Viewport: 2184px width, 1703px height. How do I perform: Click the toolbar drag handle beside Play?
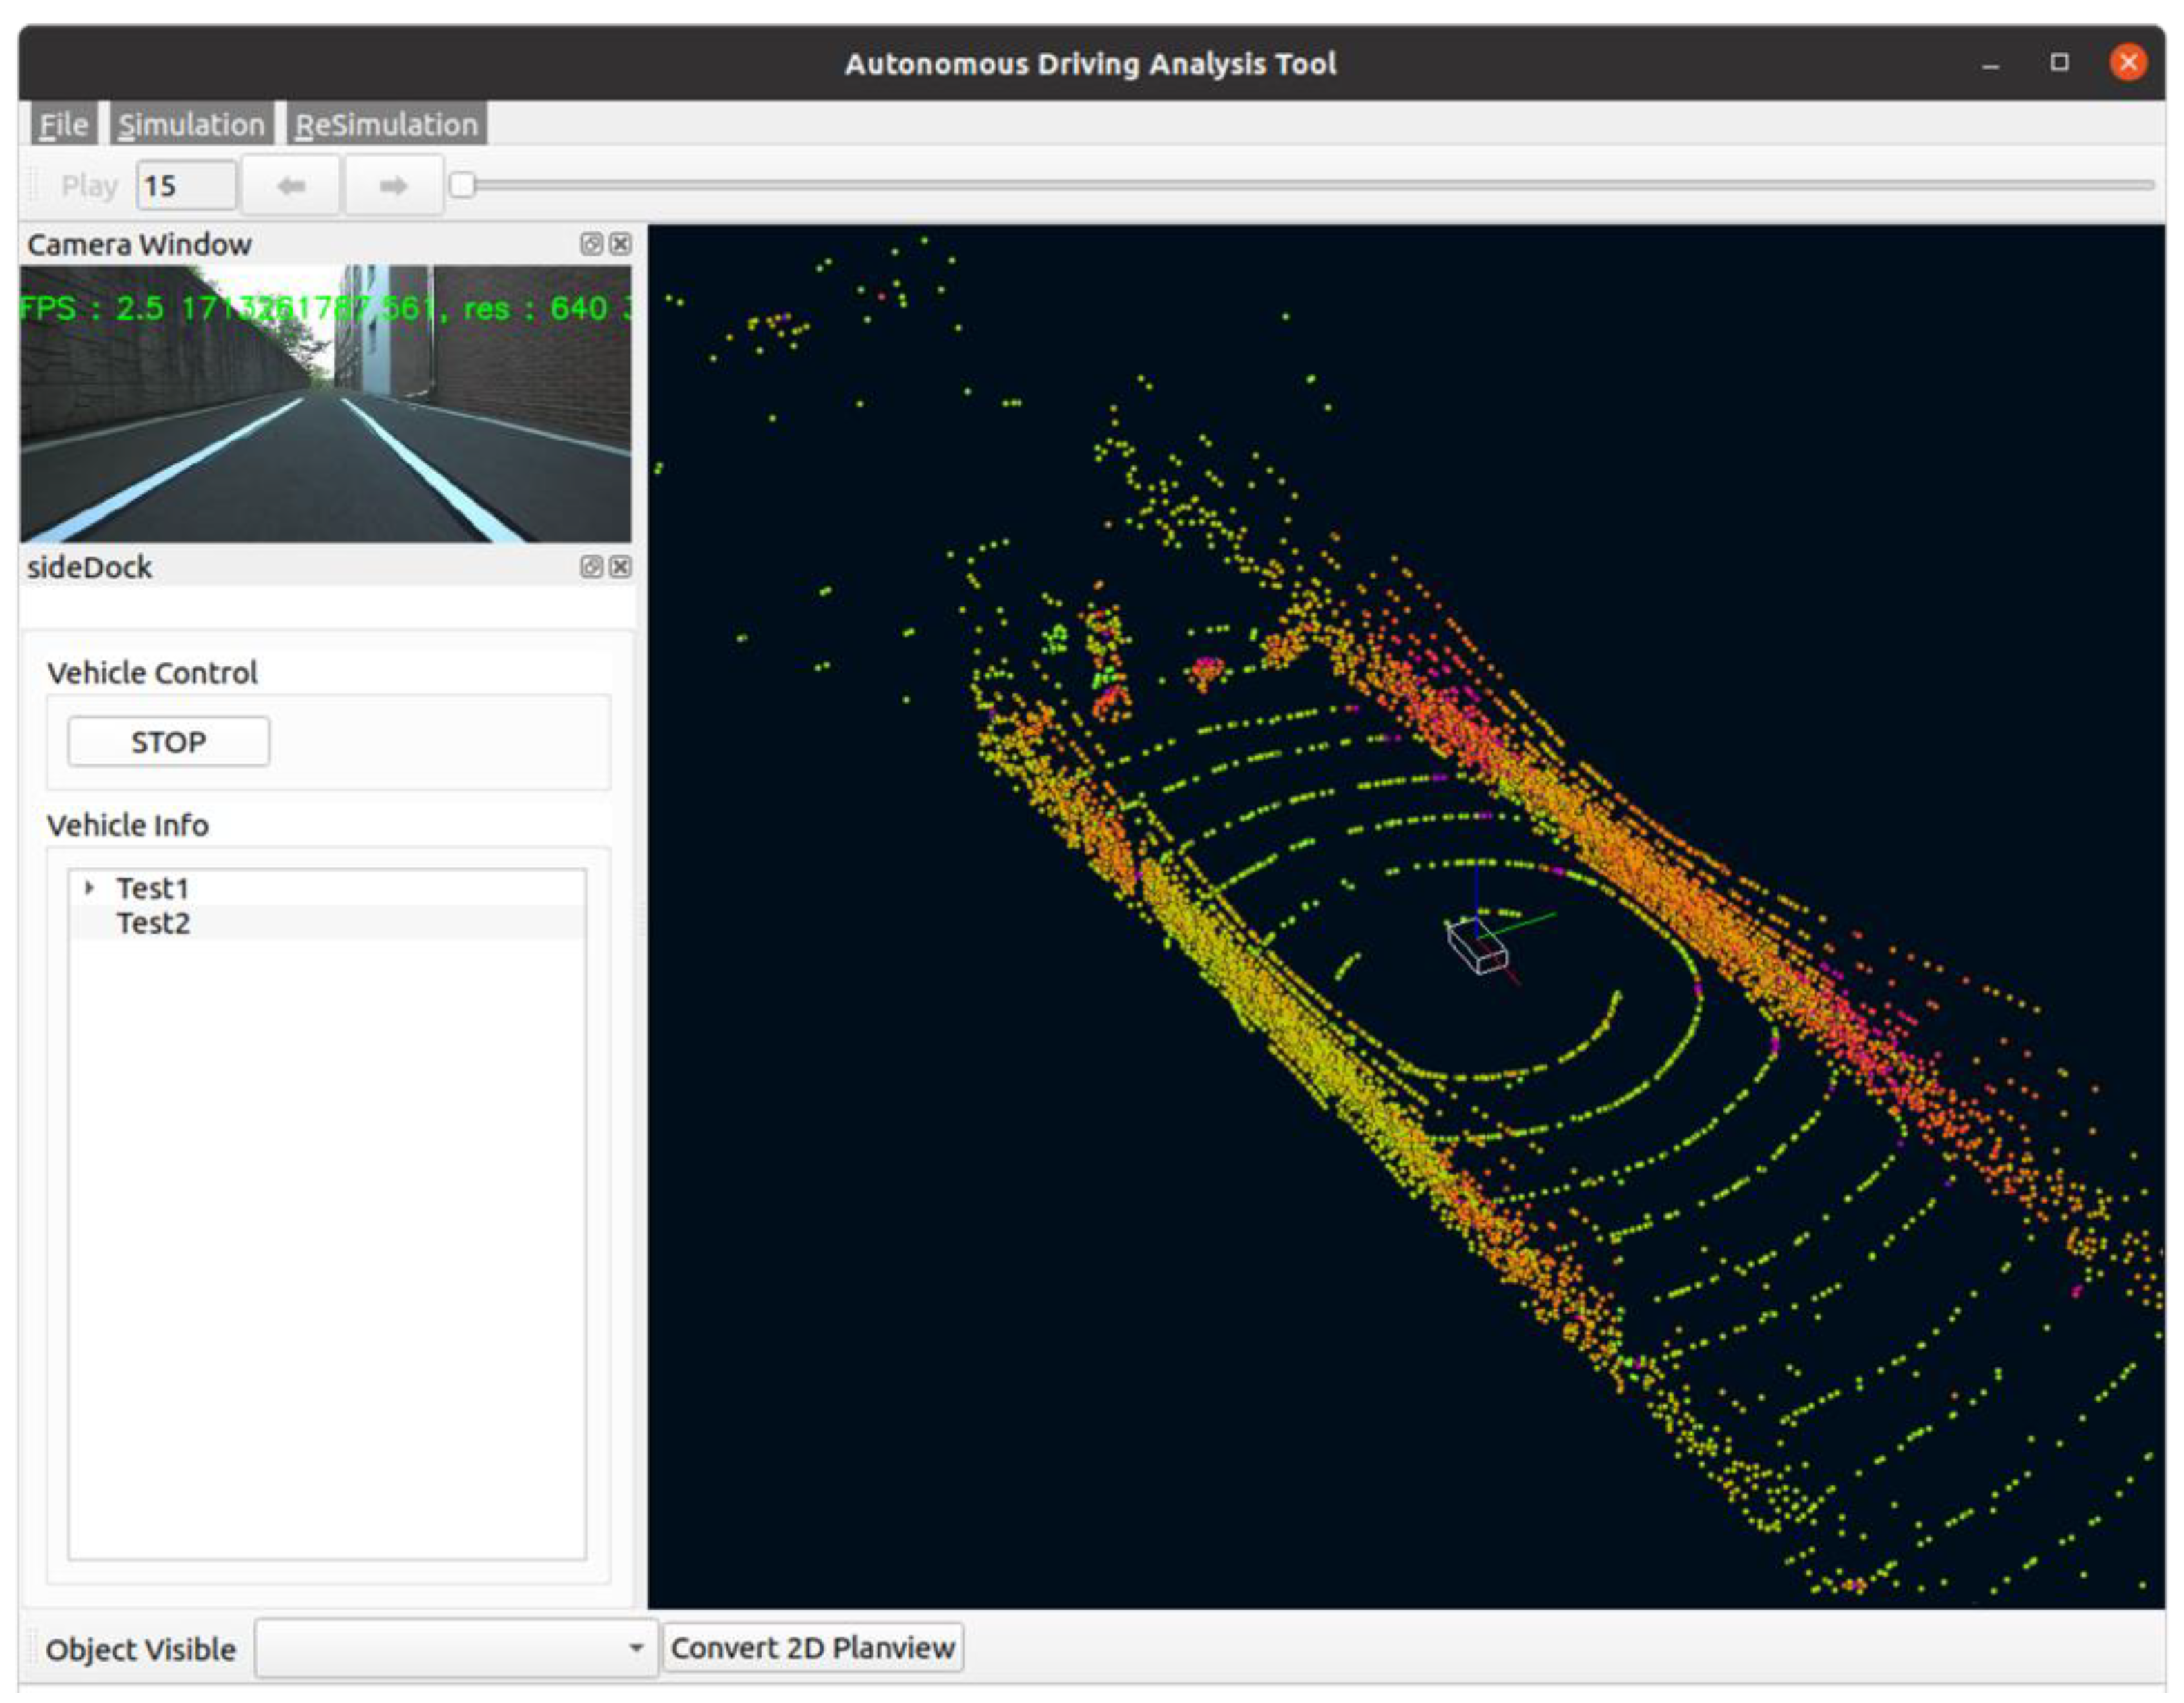point(33,185)
